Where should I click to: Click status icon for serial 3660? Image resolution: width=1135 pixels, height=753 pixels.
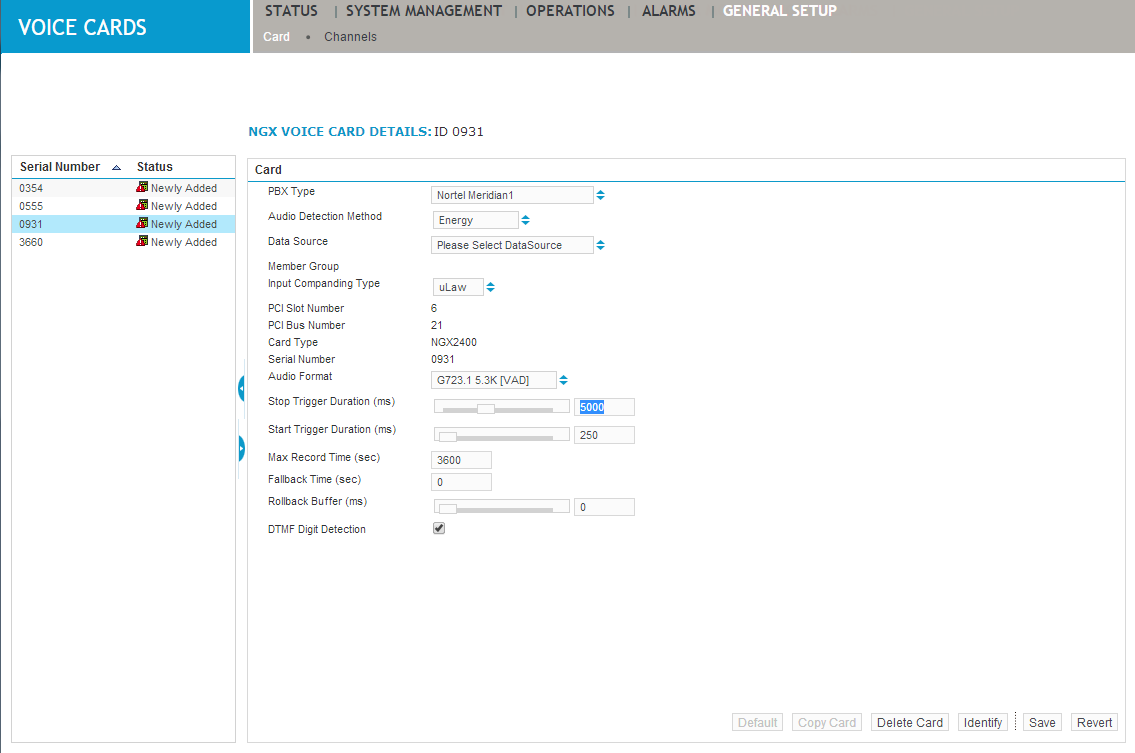coord(142,242)
